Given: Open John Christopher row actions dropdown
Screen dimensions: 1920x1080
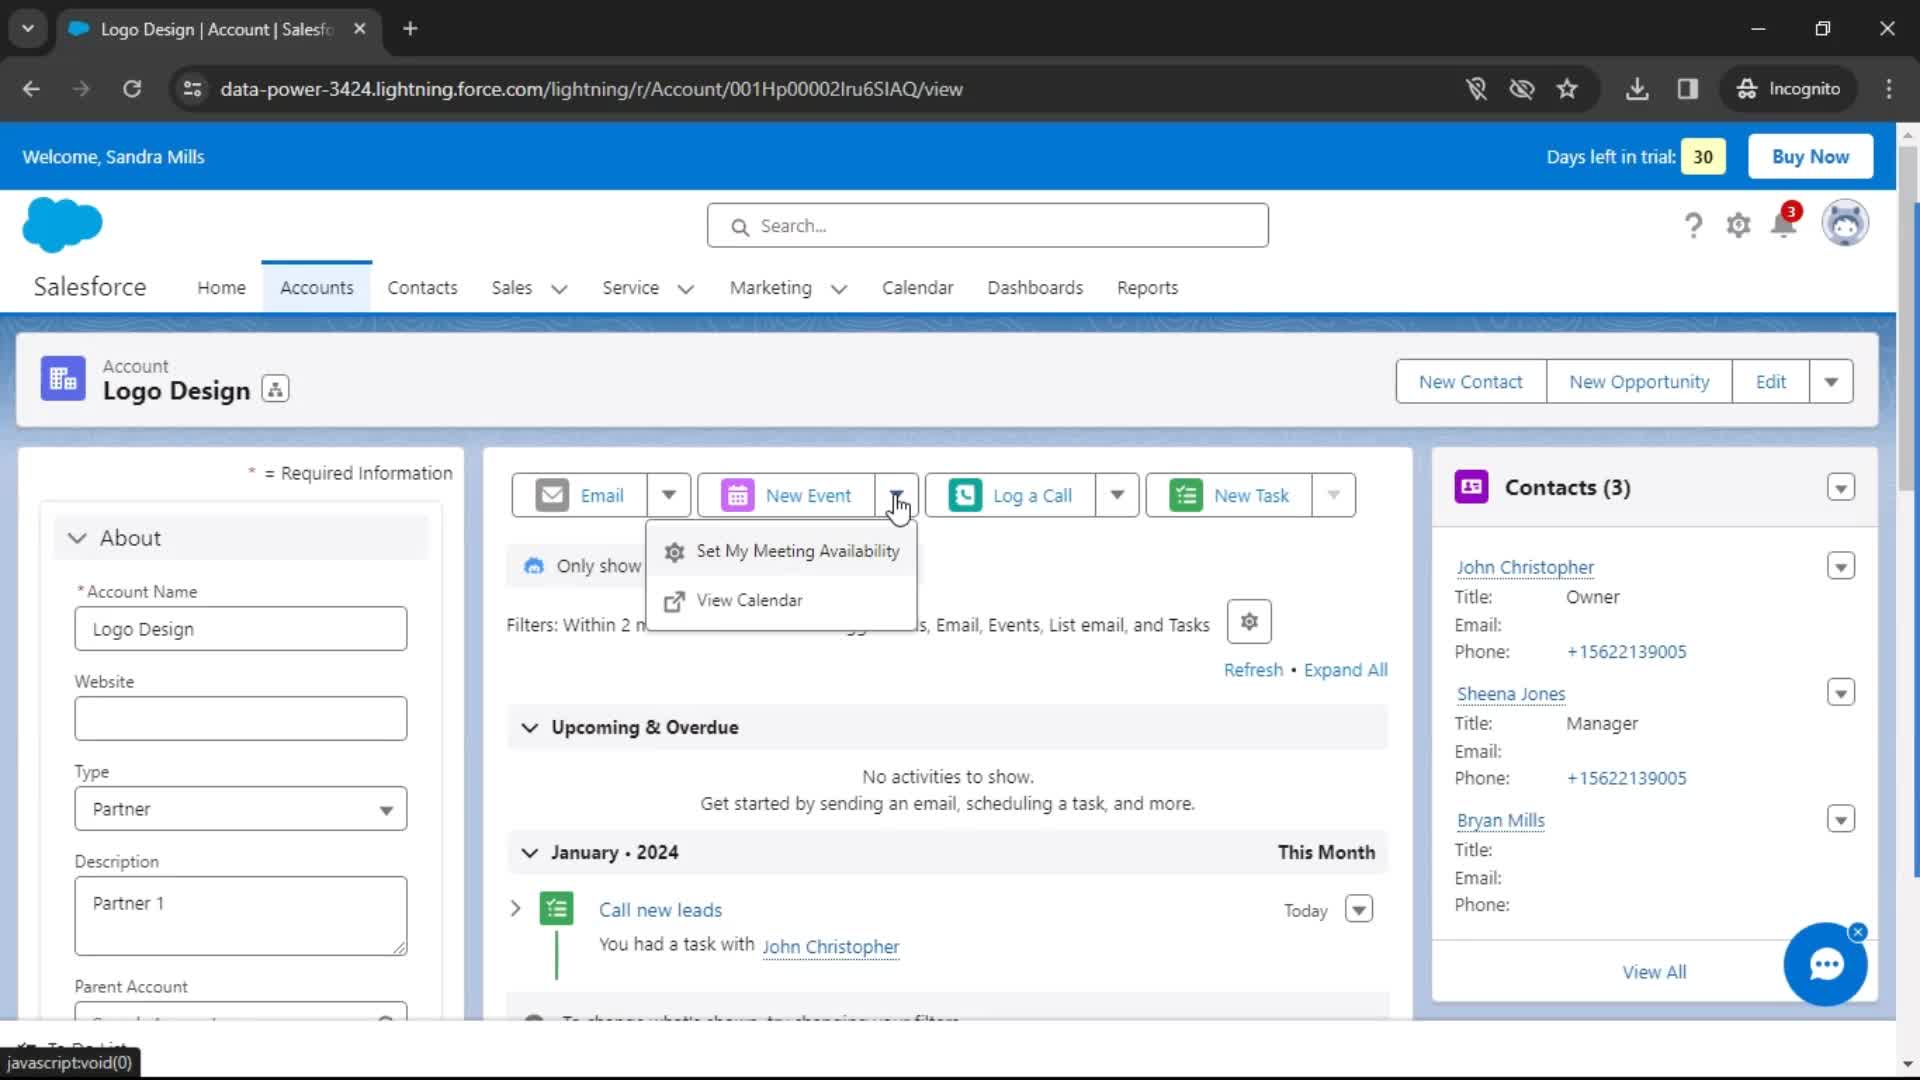Looking at the screenshot, I should (x=1841, y=566).
